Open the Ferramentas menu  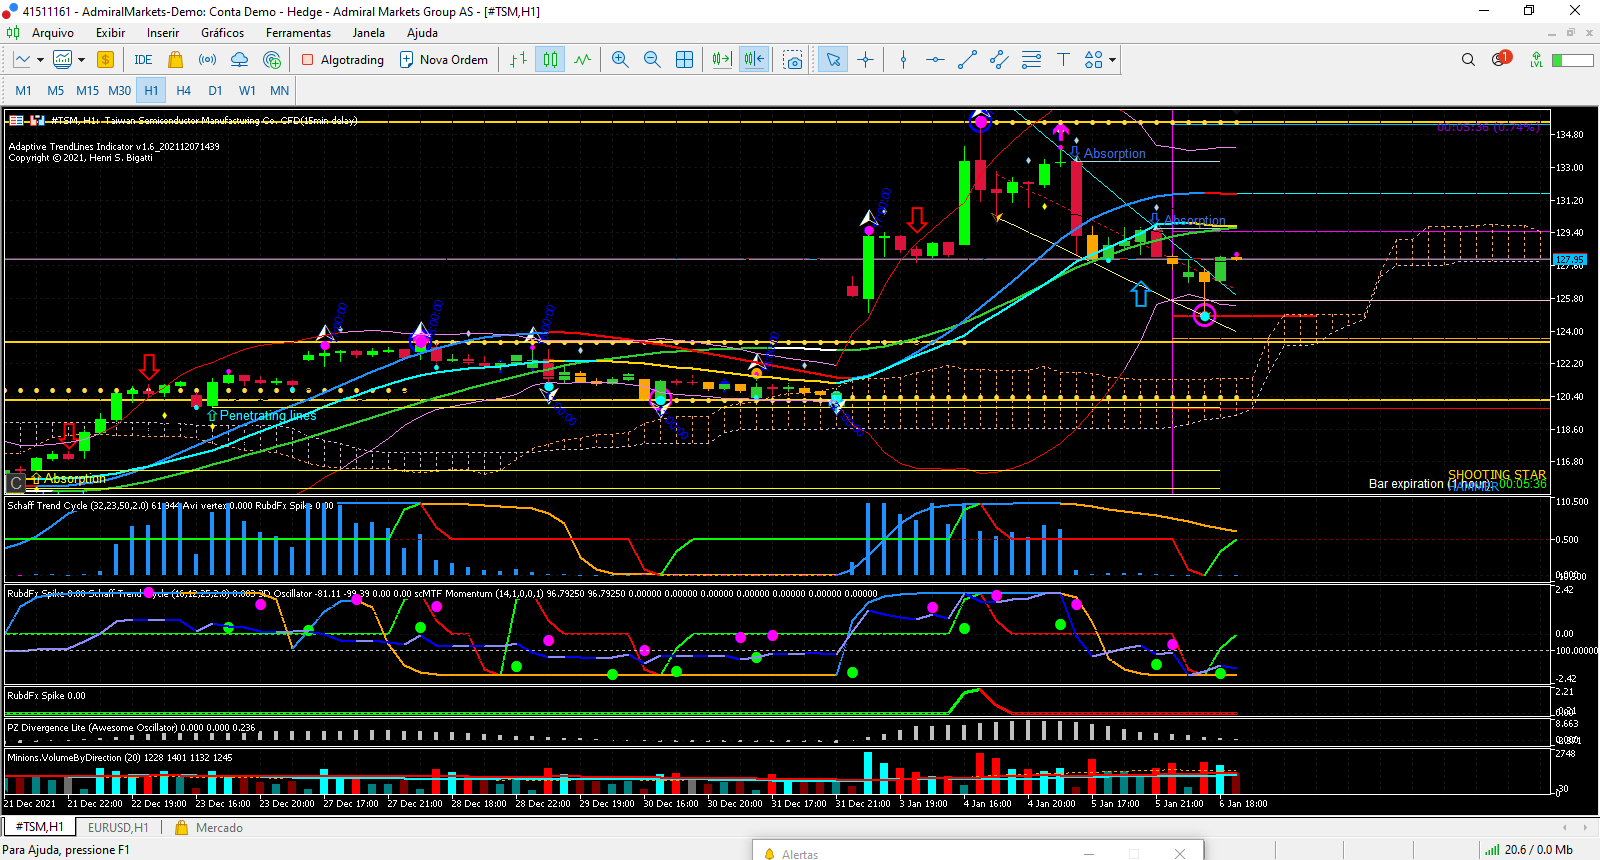click(298, 33)
